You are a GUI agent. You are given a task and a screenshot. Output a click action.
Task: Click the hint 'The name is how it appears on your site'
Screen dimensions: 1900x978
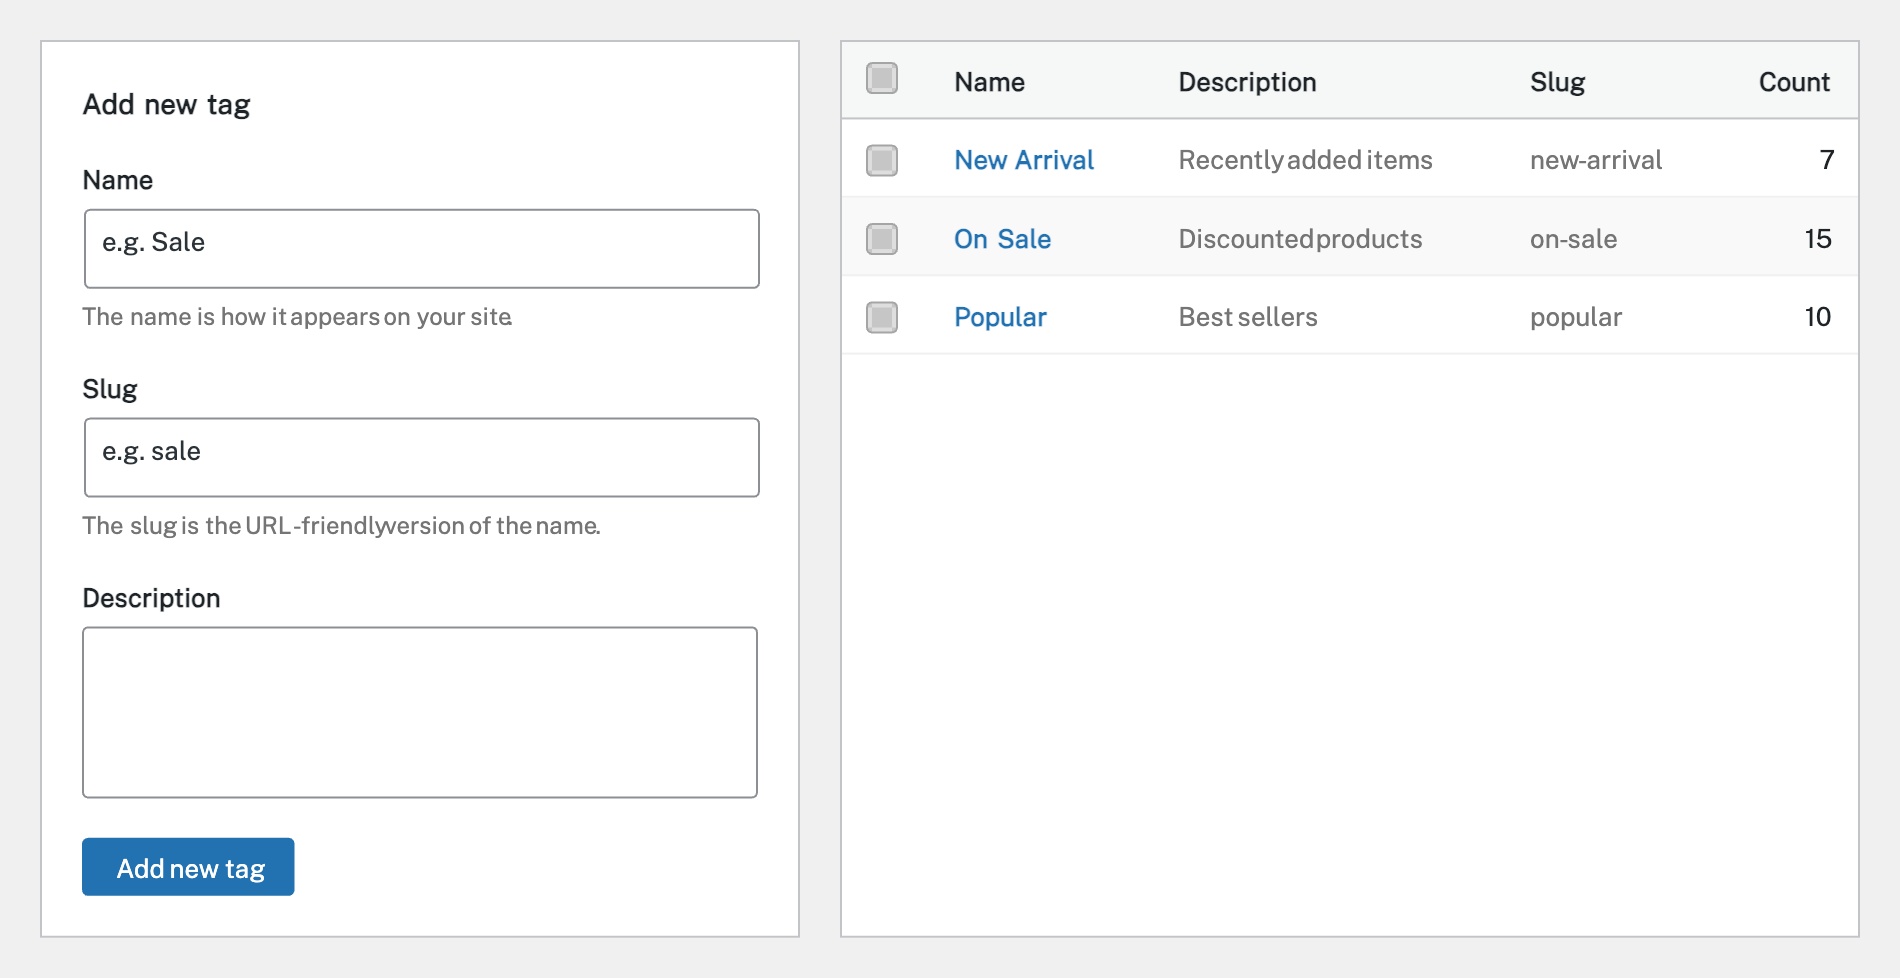coord(297,317)
